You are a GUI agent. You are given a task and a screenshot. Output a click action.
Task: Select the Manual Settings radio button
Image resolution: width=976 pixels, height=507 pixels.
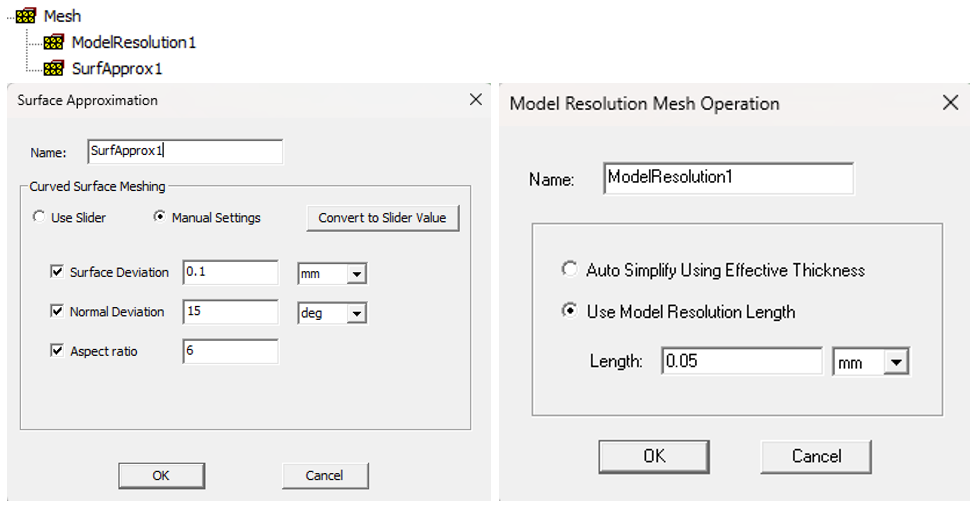(160, 217)
